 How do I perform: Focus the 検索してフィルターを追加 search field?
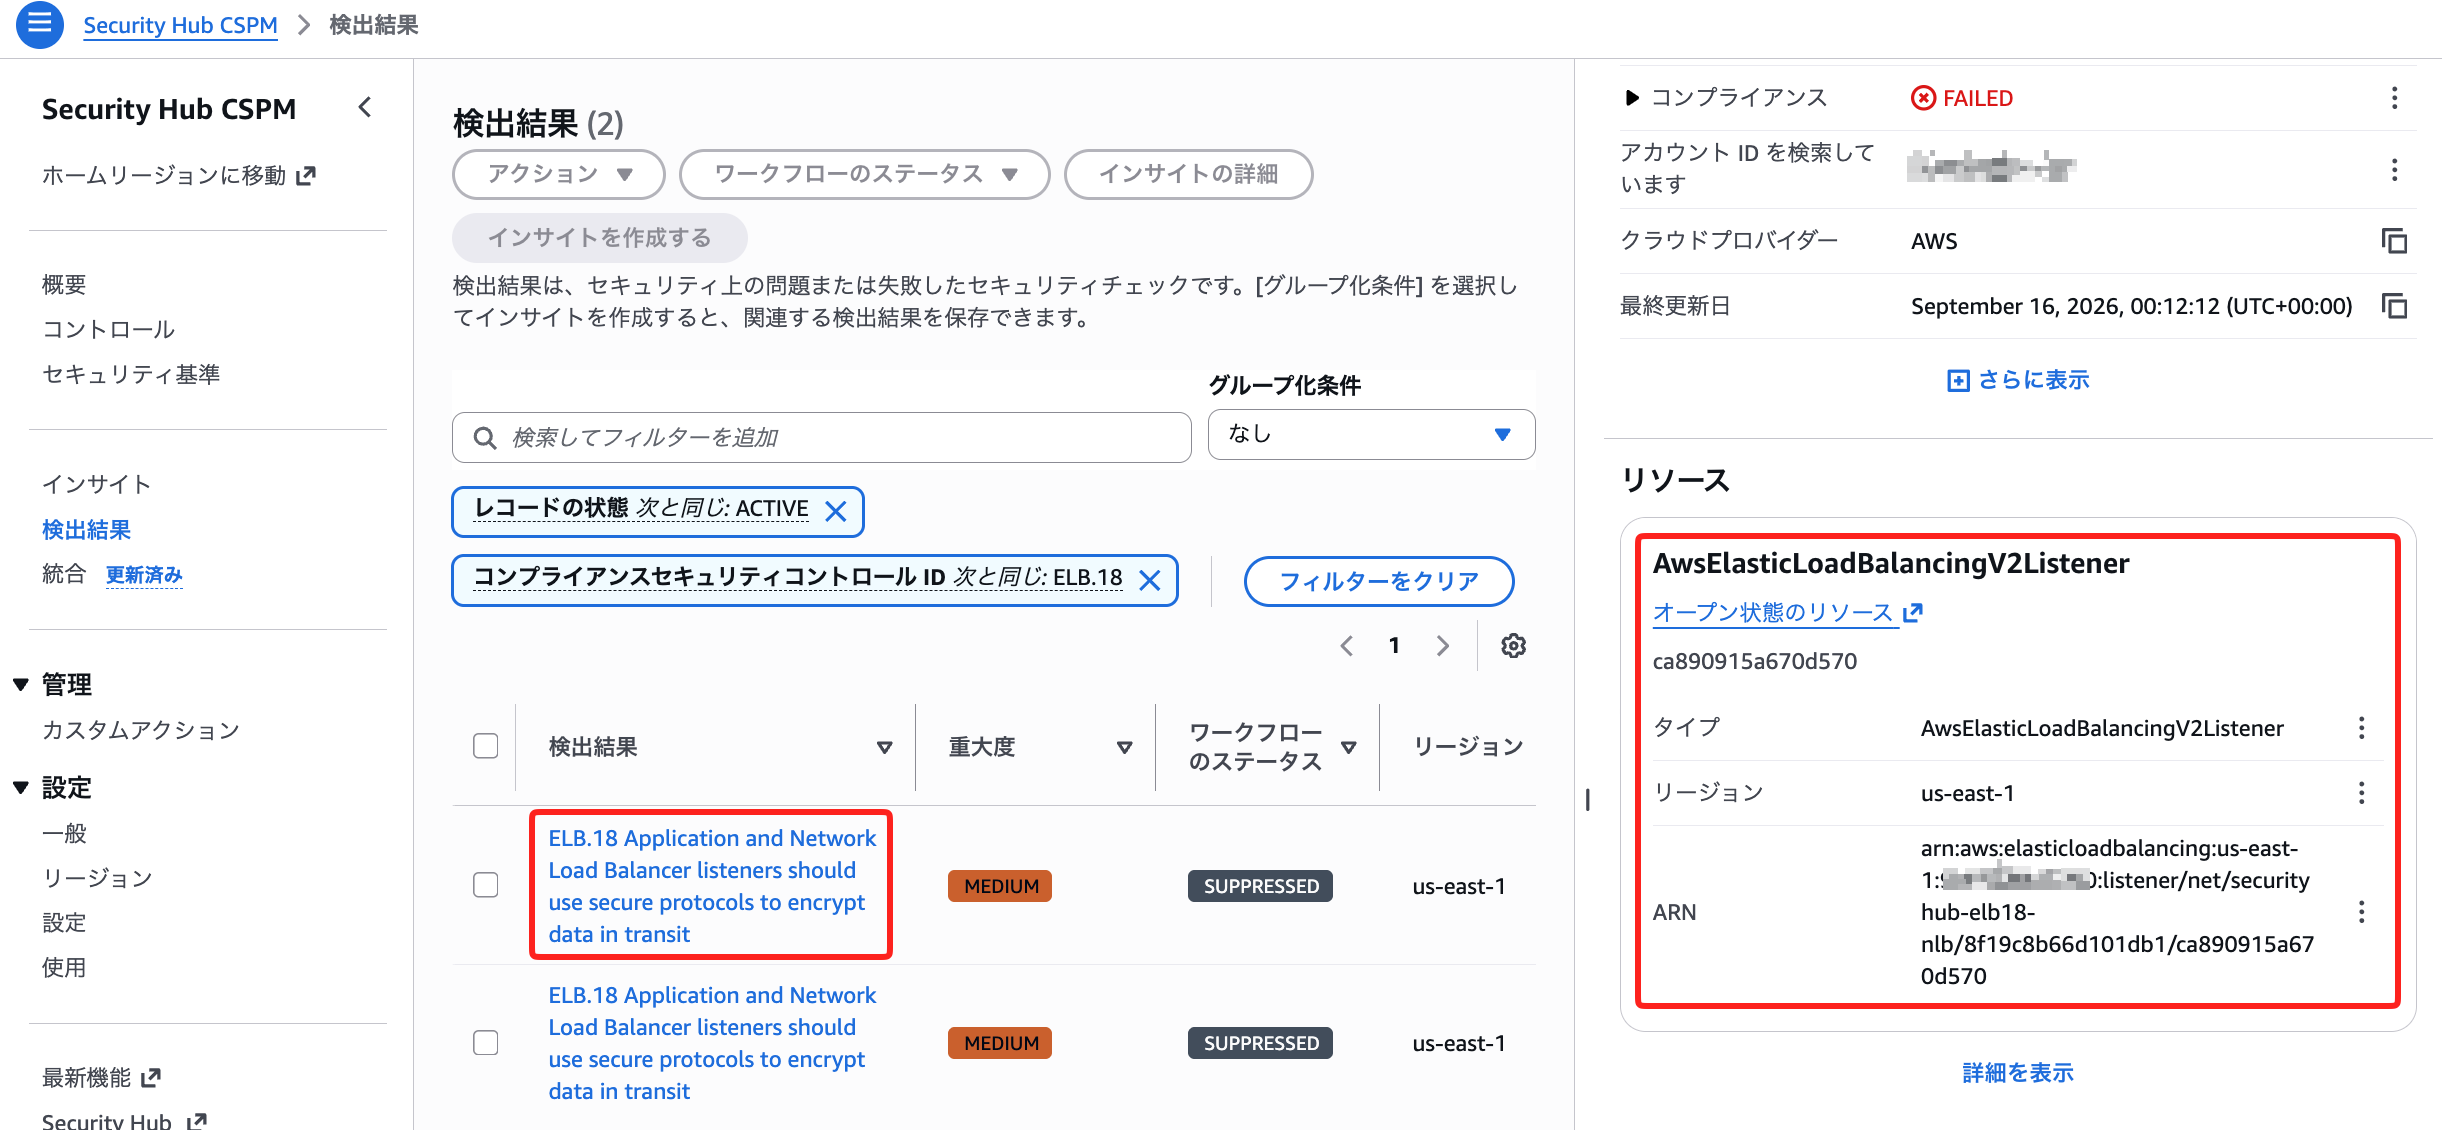pyautogui.click(x=822, y=438)
